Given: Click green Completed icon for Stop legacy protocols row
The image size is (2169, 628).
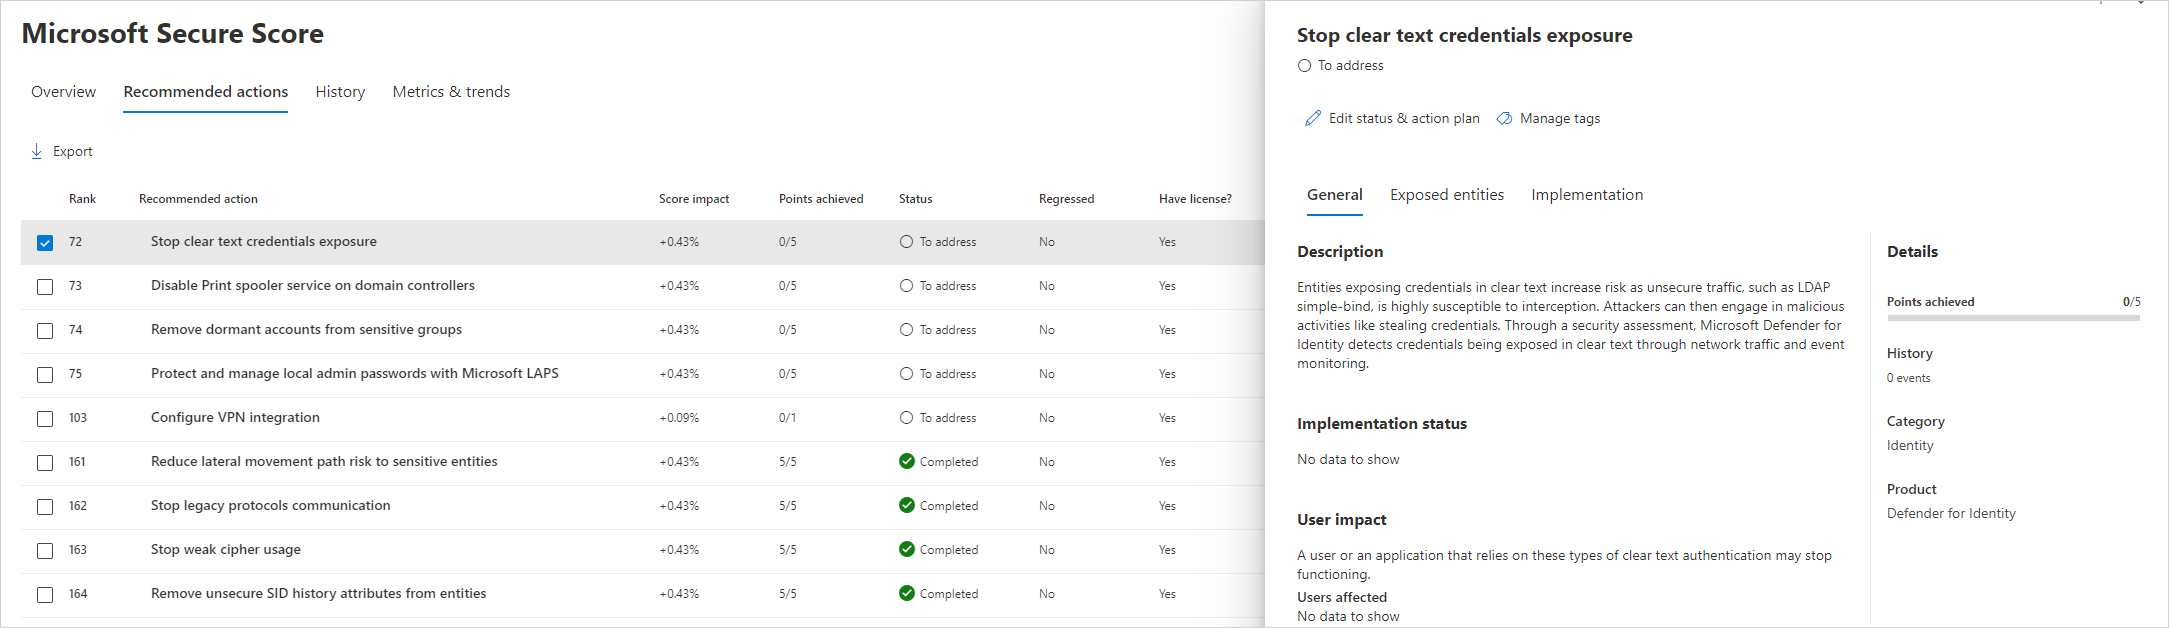Looking at the screenshot, I should pyautogui.click(x=907, y=505).
